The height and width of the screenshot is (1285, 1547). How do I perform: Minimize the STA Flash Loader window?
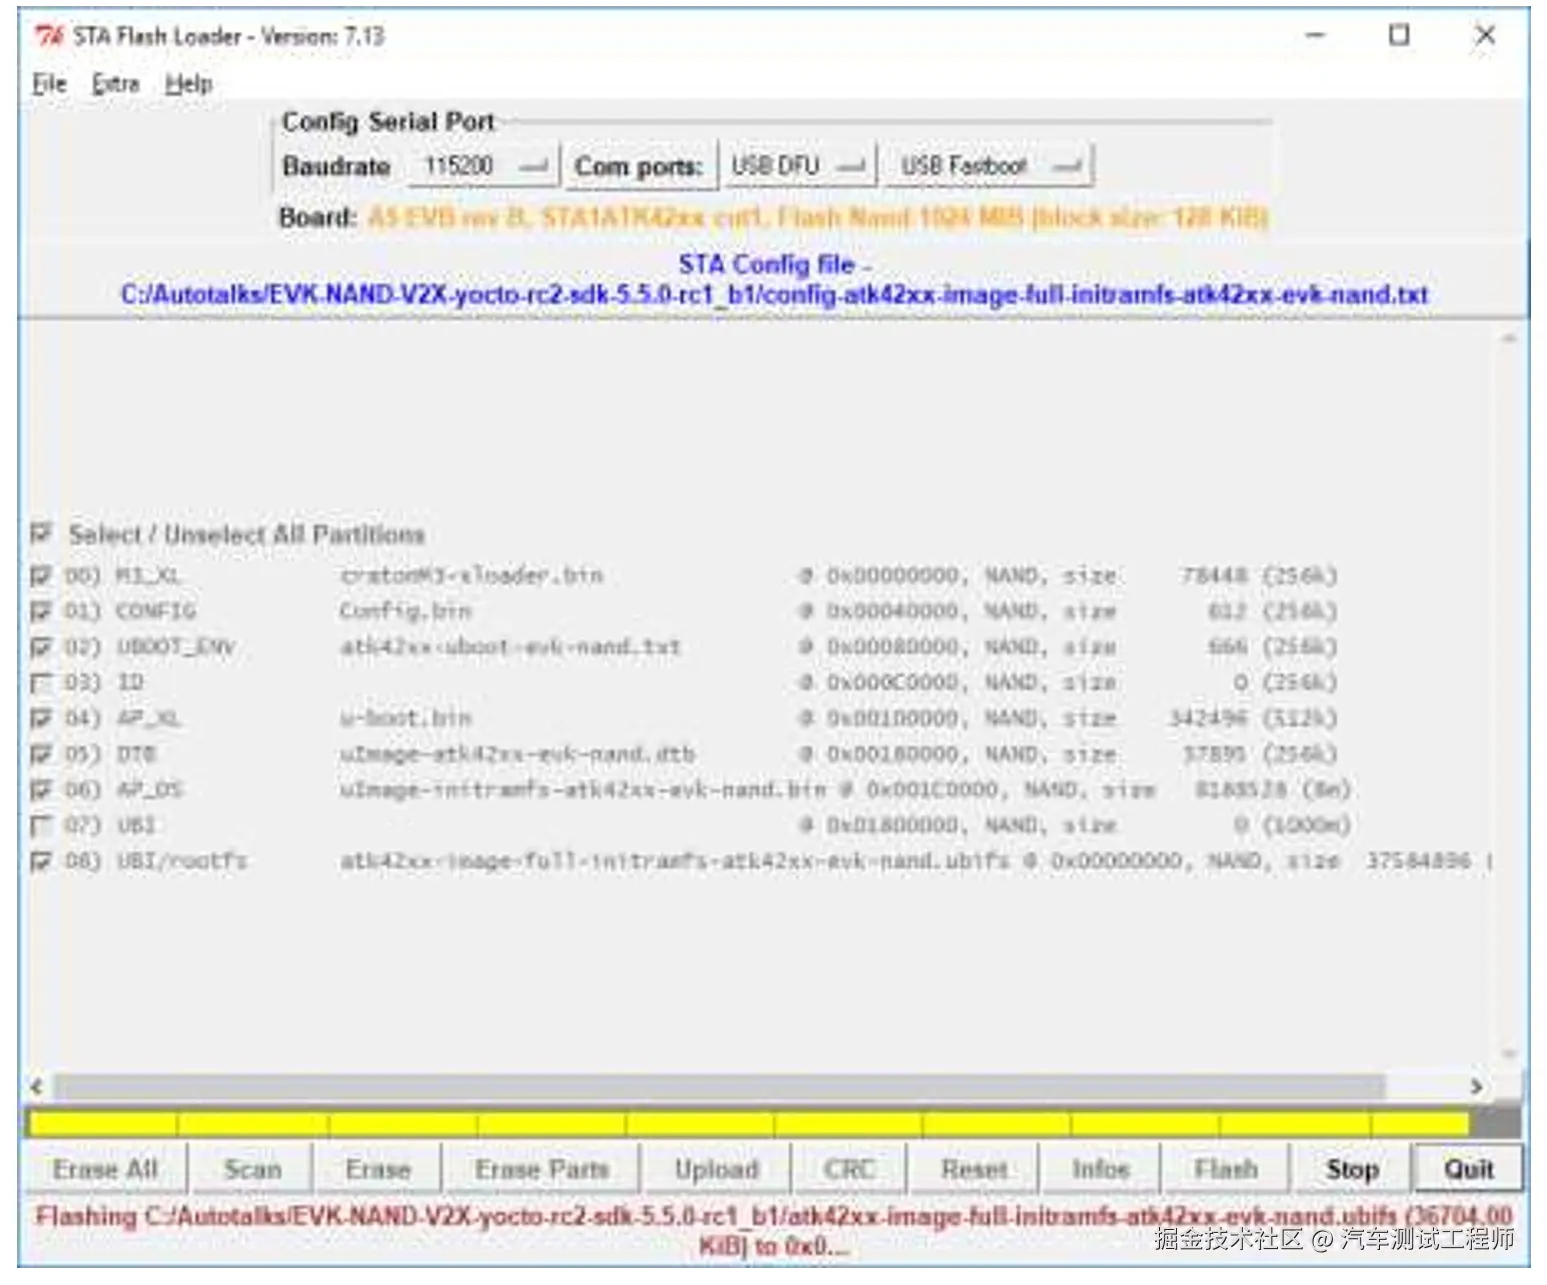pyautogui.click(x=1316, y=36)
